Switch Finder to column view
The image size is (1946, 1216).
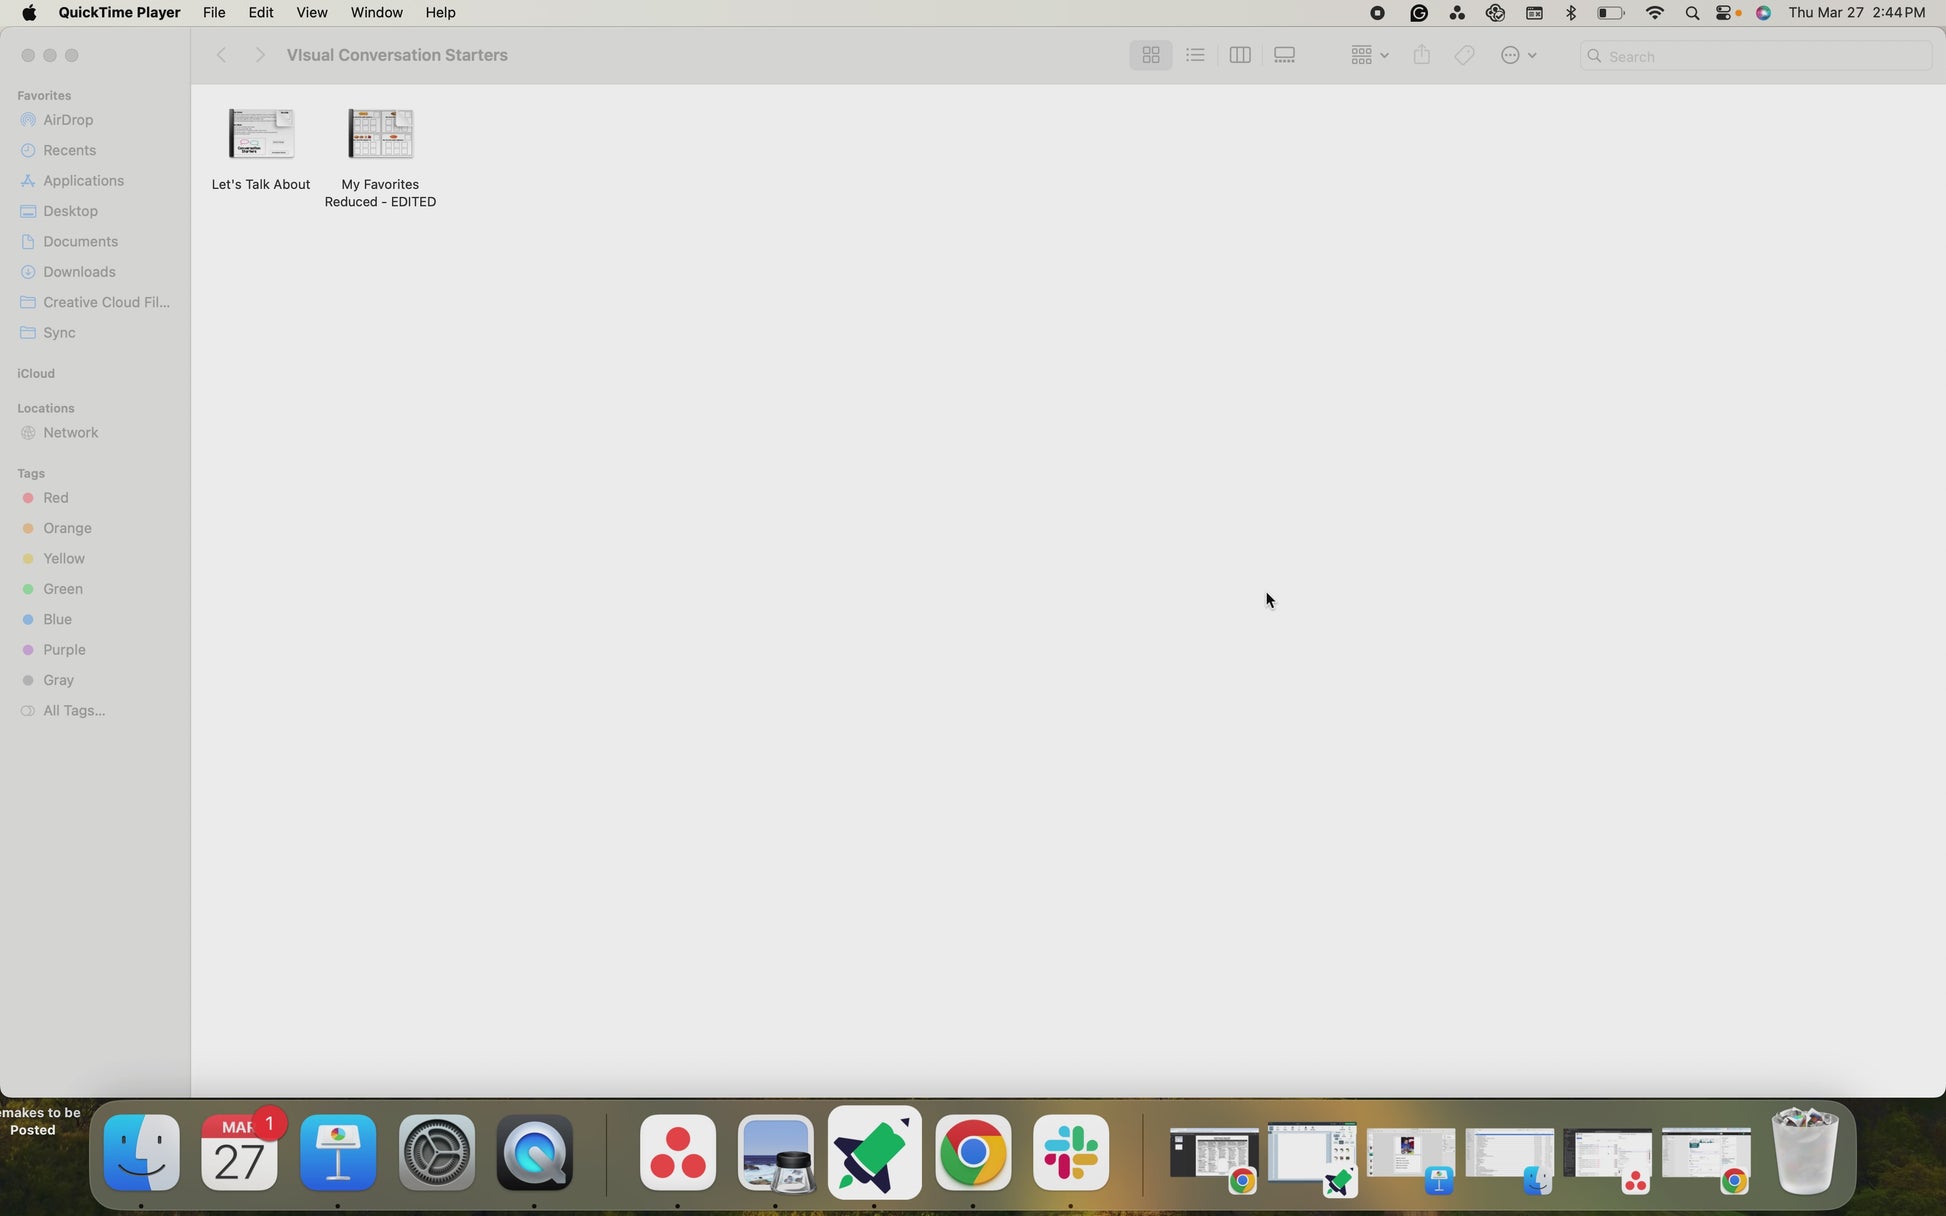[1239, 56]
